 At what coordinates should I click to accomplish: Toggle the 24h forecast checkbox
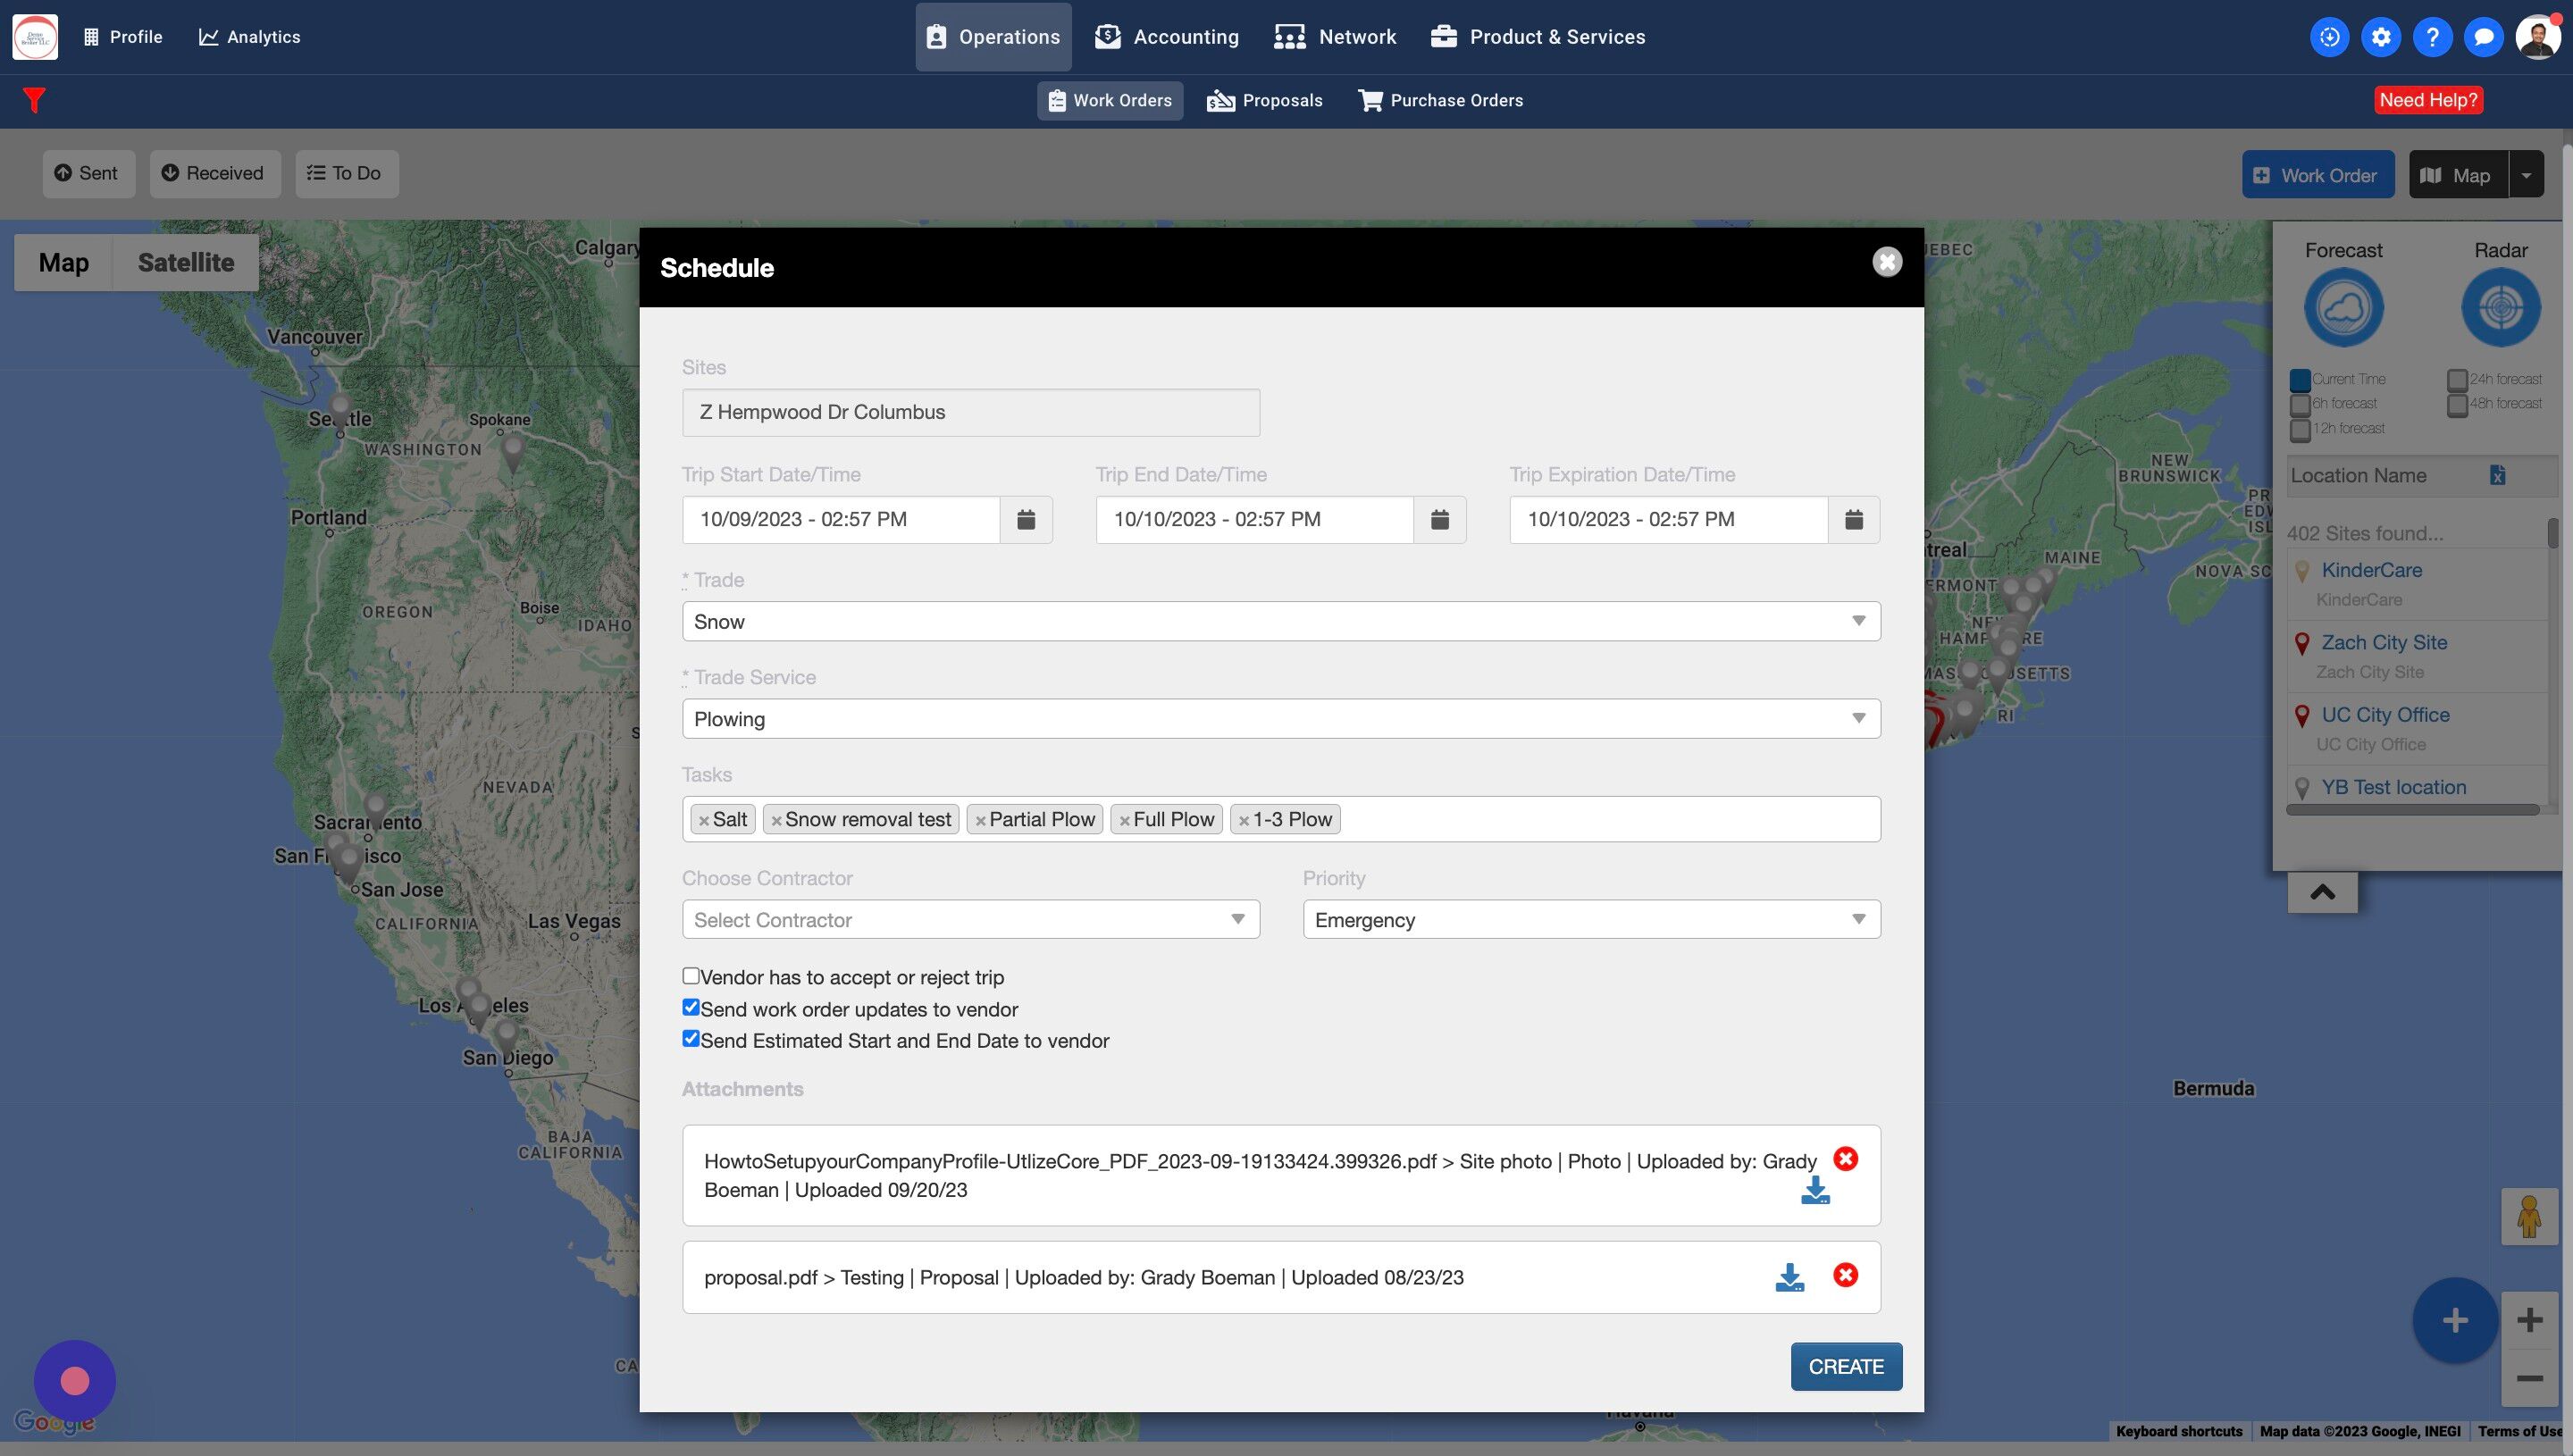(2457, 380)
